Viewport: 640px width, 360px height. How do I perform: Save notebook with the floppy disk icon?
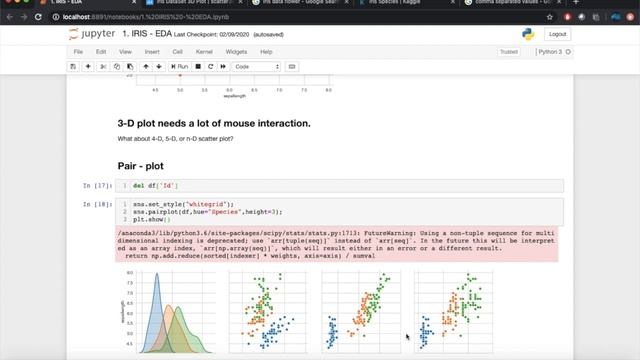(x=73, y=67)
